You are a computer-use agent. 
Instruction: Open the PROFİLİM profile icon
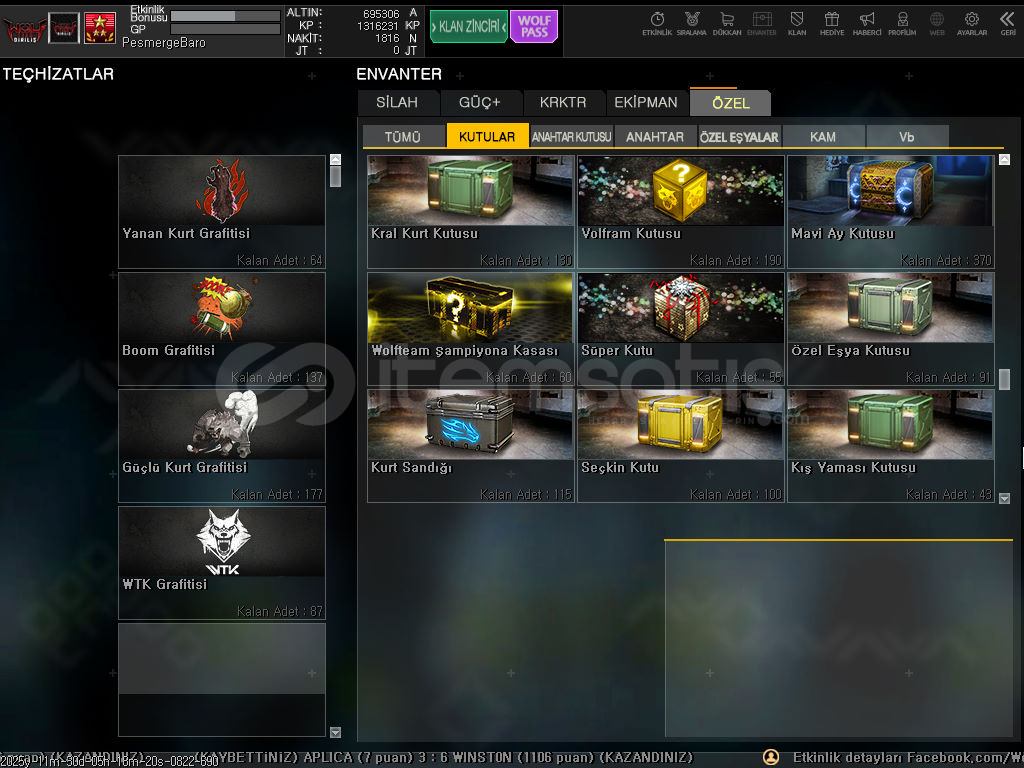coord(902,24)
